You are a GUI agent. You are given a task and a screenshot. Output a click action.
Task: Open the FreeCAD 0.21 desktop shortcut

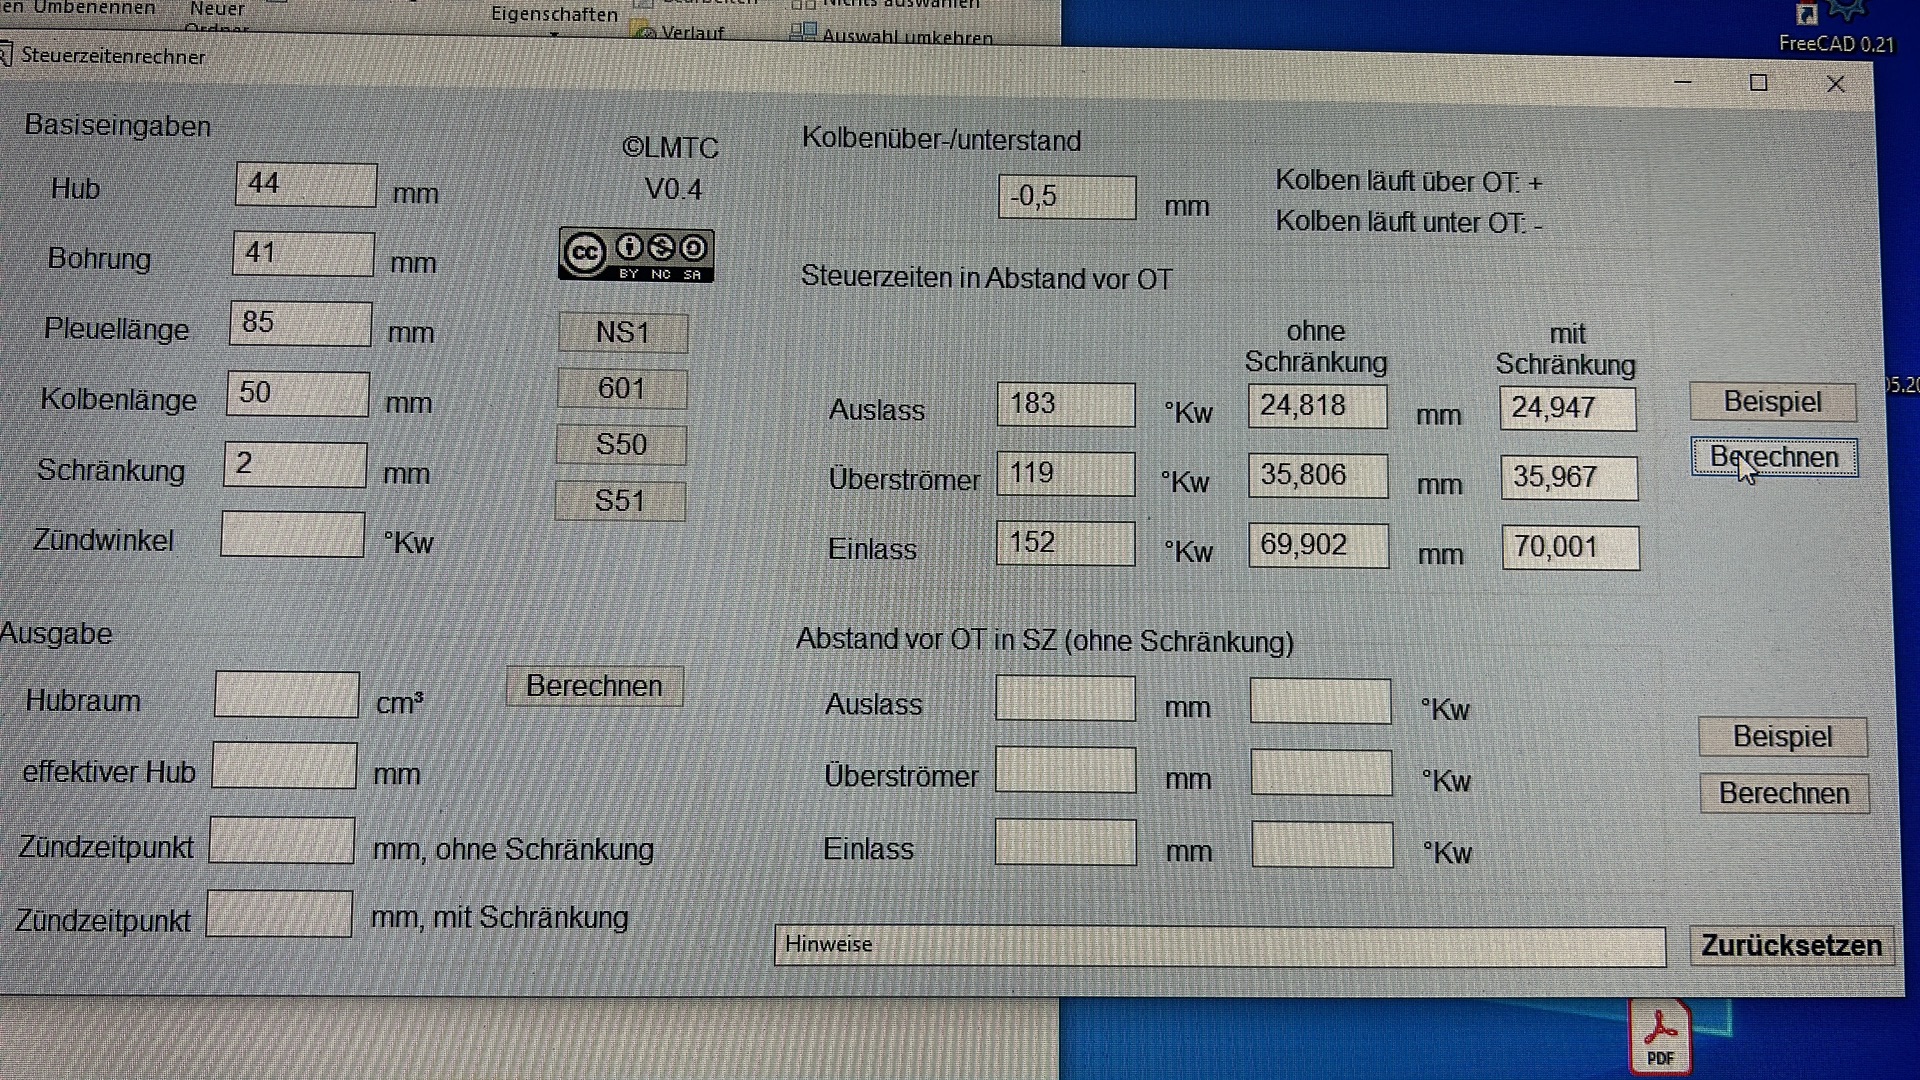(x=1836, y=27)
